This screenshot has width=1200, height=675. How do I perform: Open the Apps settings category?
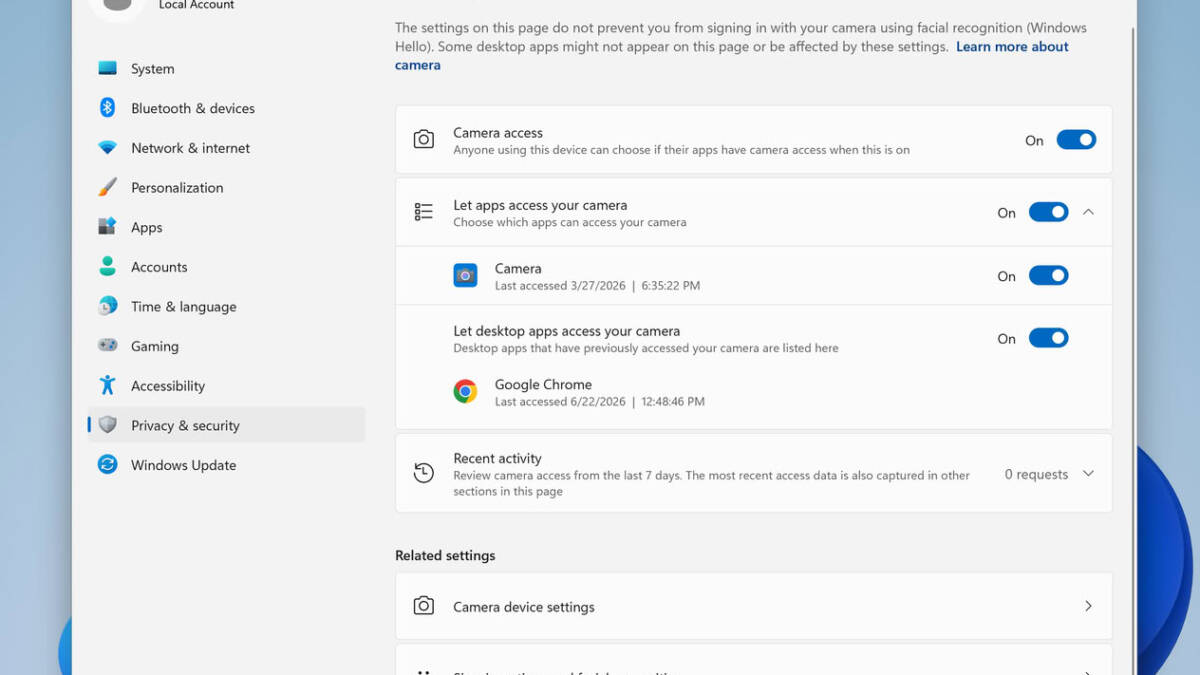click(x=226, y=227)
